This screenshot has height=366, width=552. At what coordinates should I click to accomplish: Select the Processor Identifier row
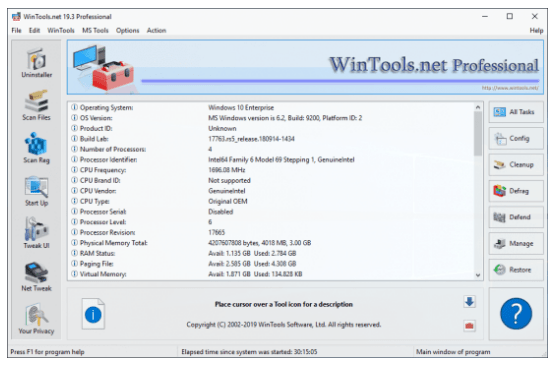tap(272, 159)
